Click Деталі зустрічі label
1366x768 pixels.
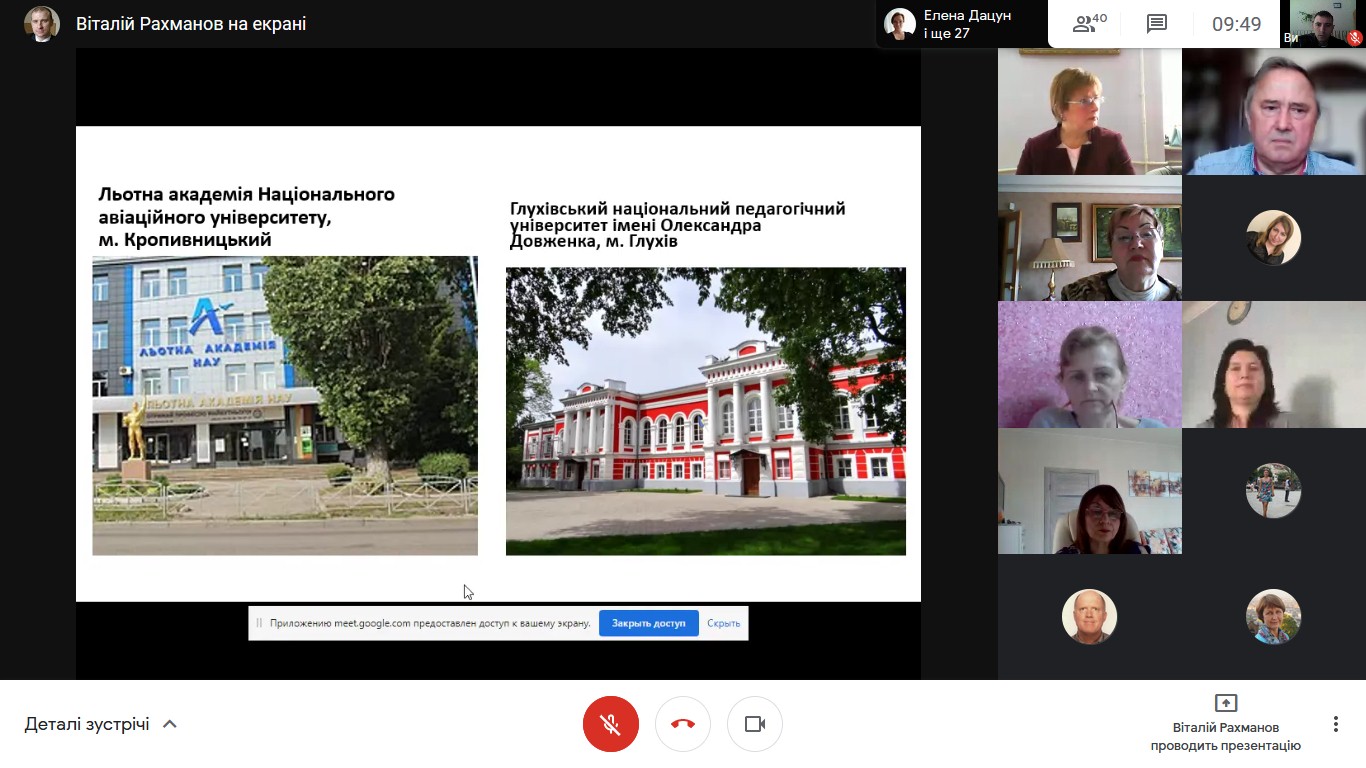click(x=87, y=724)
